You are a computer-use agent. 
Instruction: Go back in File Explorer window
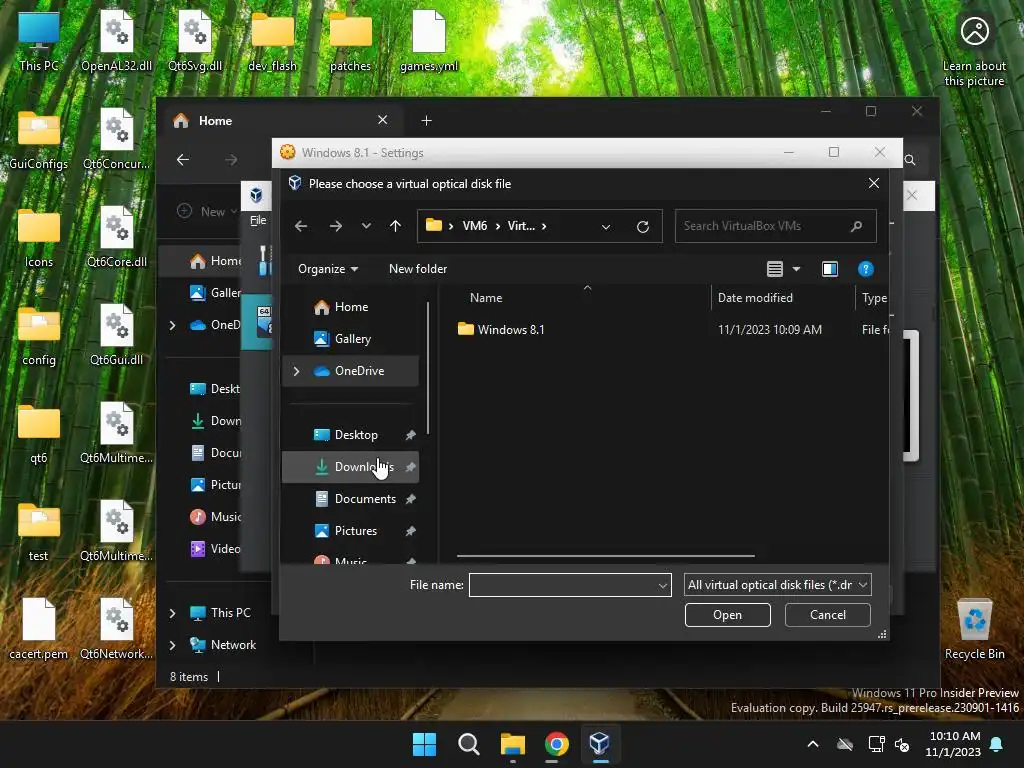click(x=183, y=159)
